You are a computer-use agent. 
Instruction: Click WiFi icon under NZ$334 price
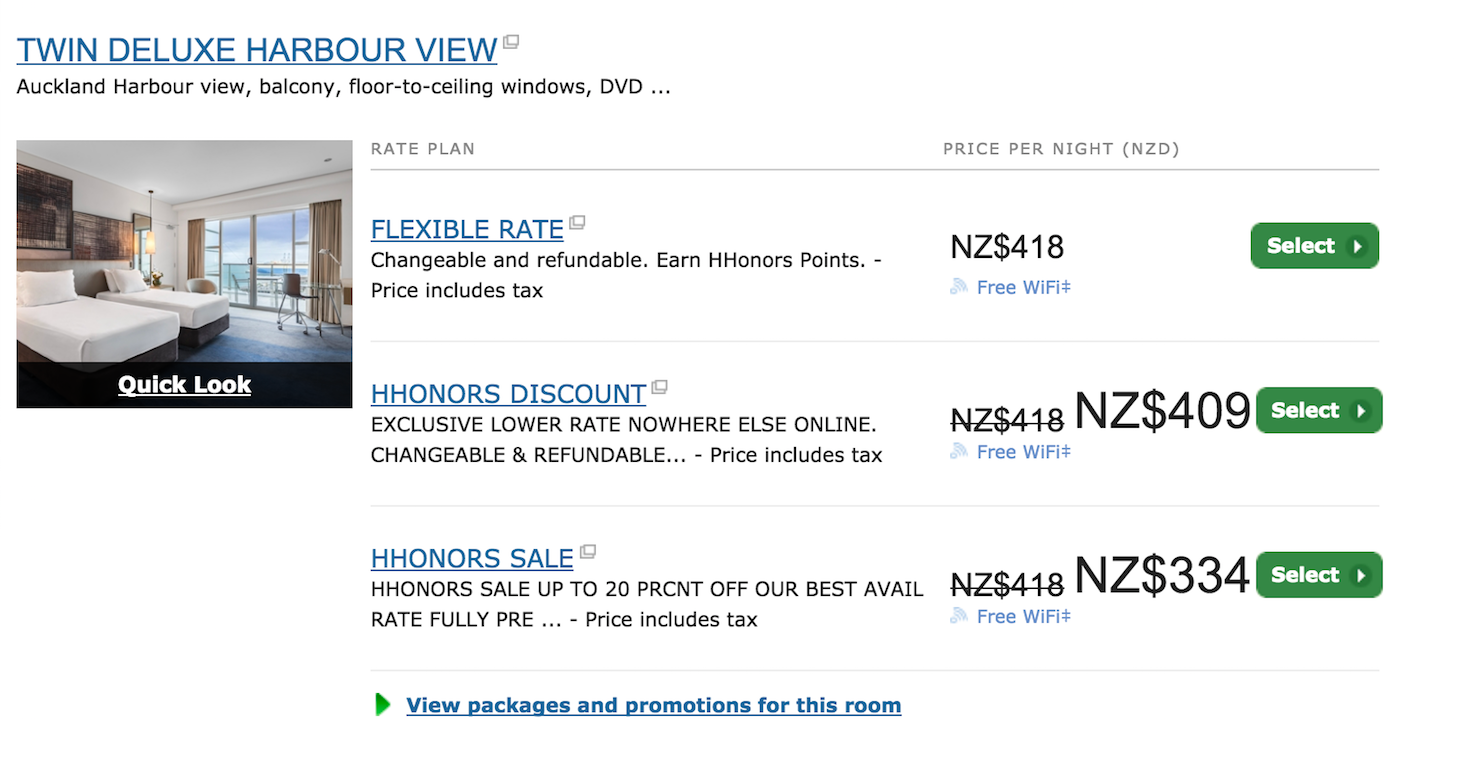(959, 616)
